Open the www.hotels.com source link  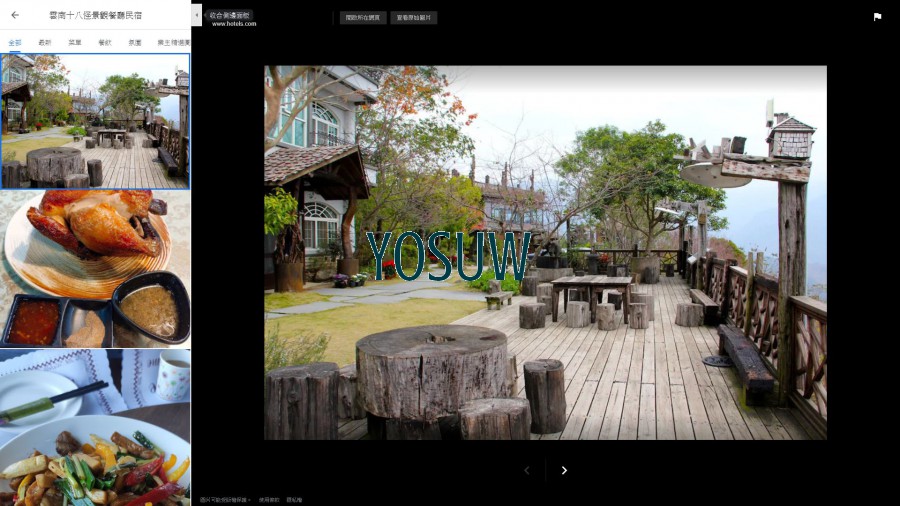point(234,23)
